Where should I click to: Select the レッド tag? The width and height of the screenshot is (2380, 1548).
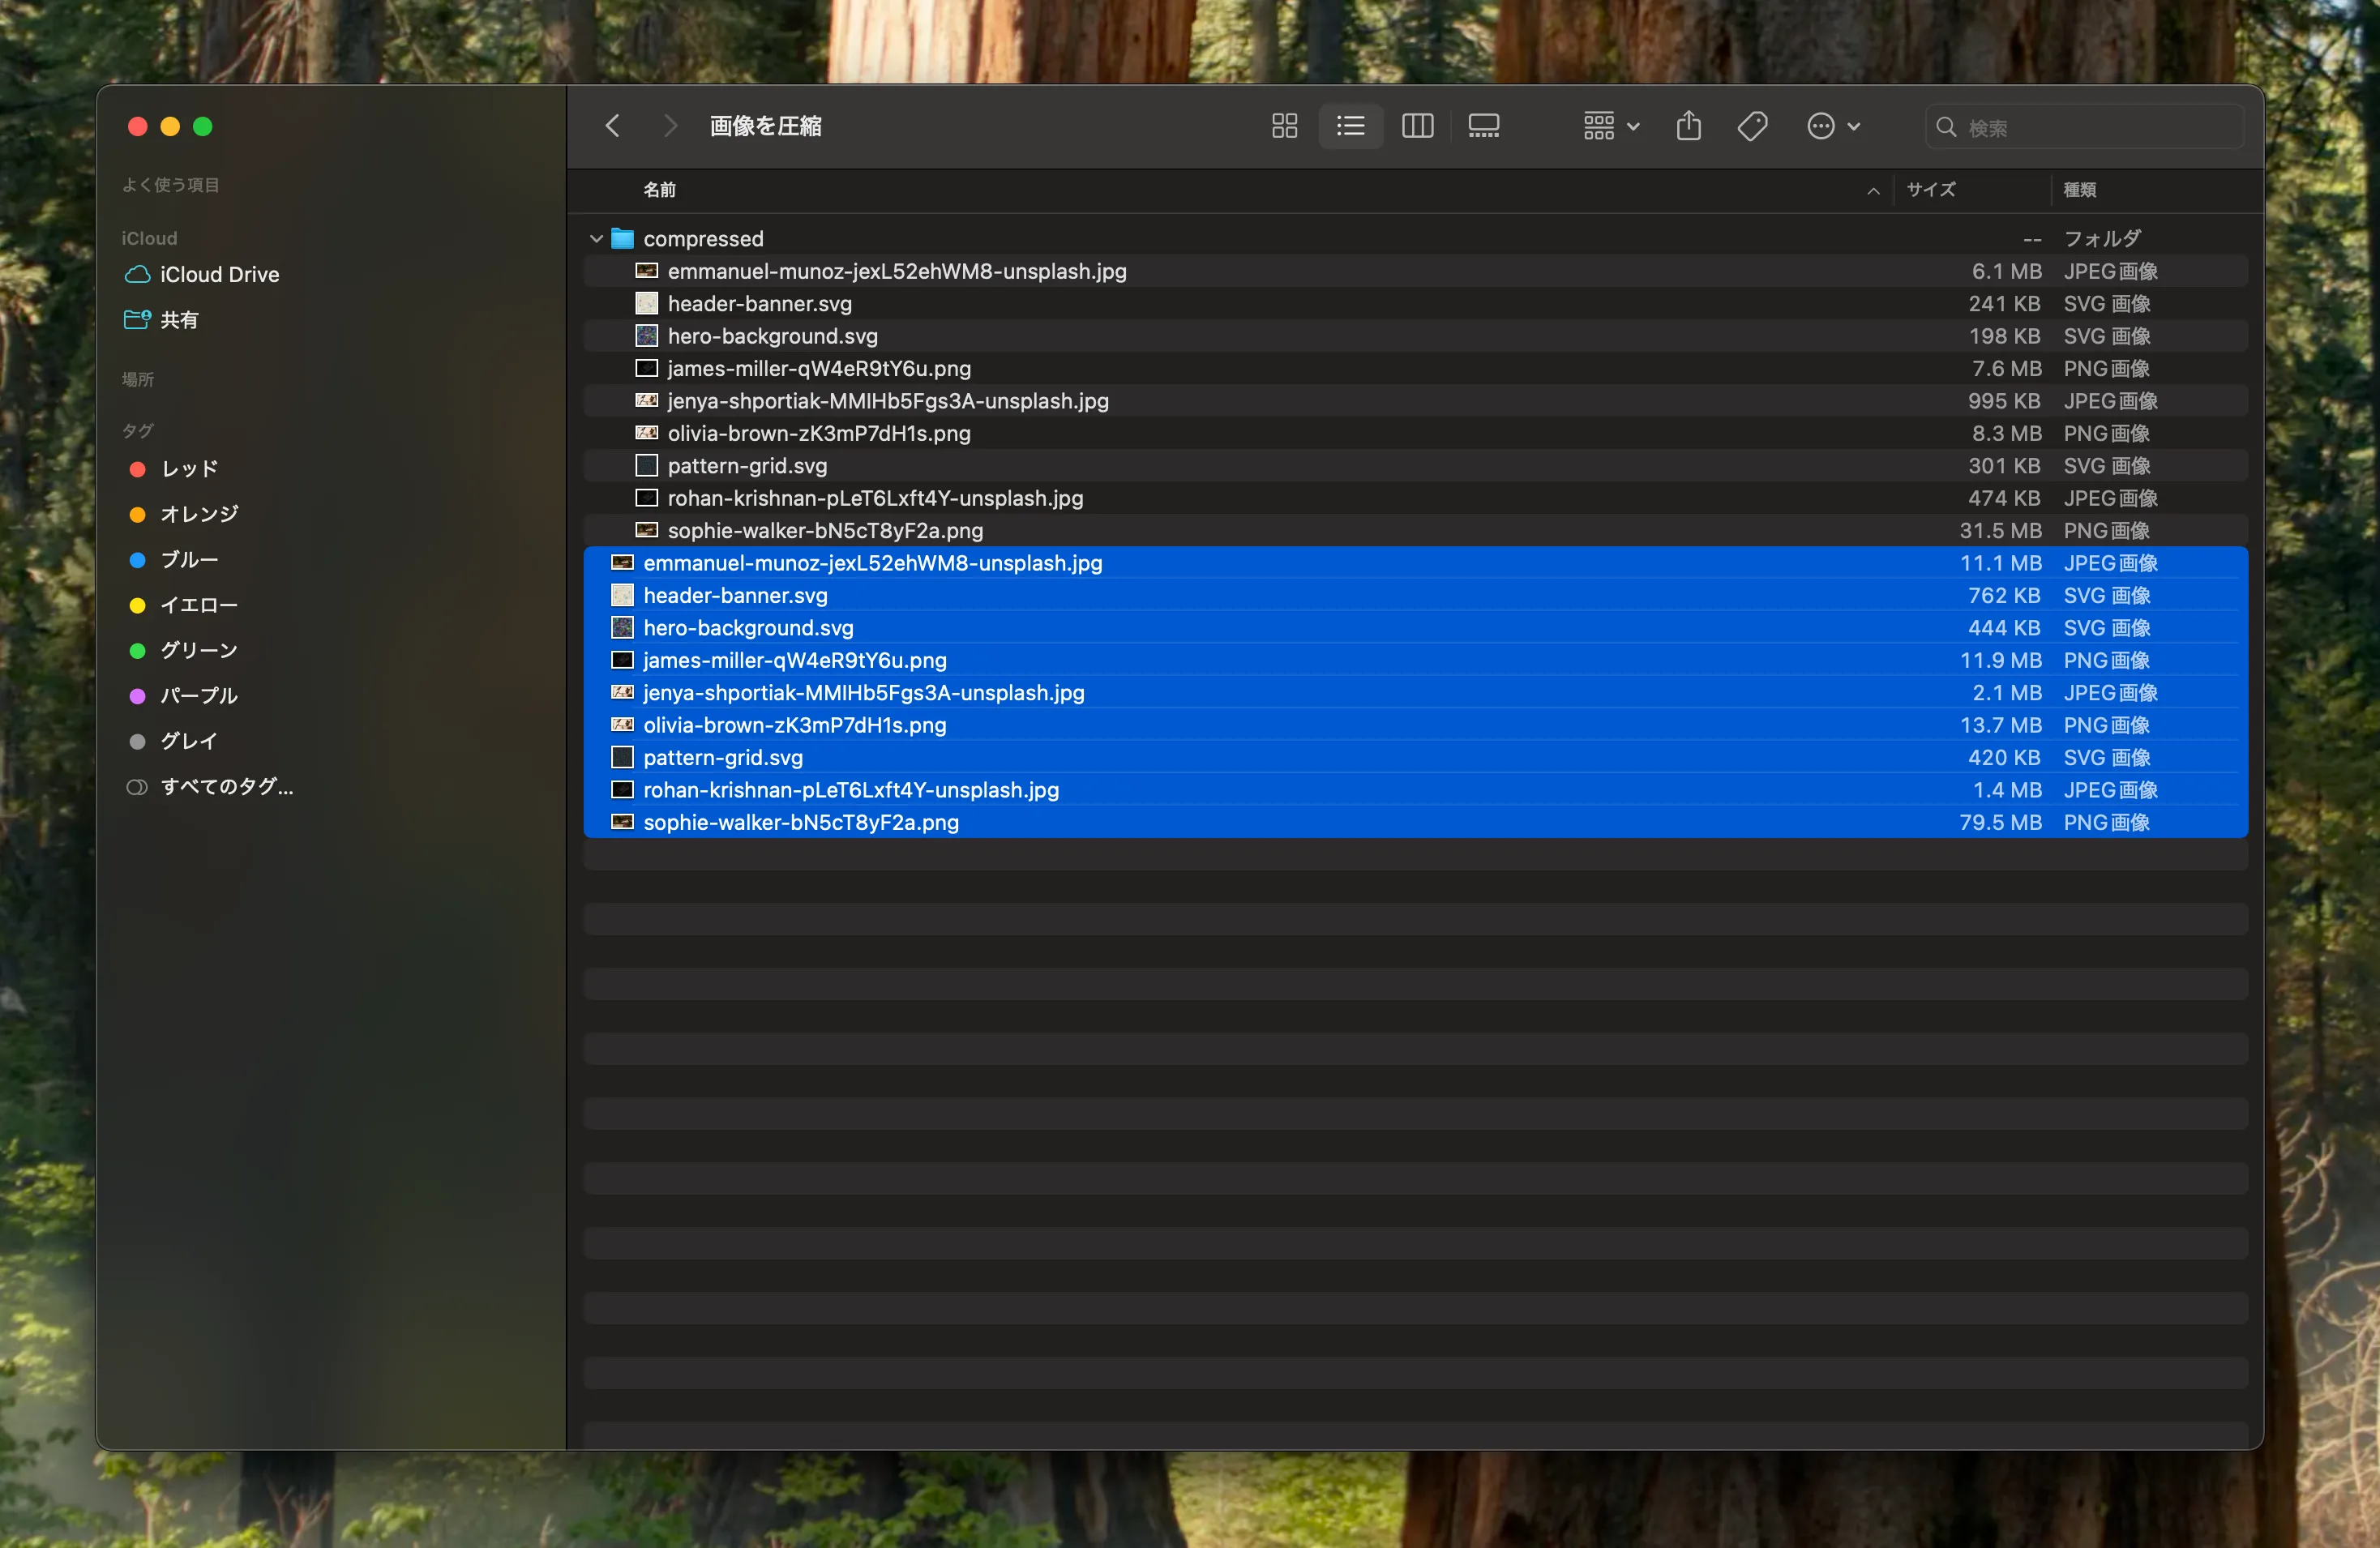click(175, 468)
